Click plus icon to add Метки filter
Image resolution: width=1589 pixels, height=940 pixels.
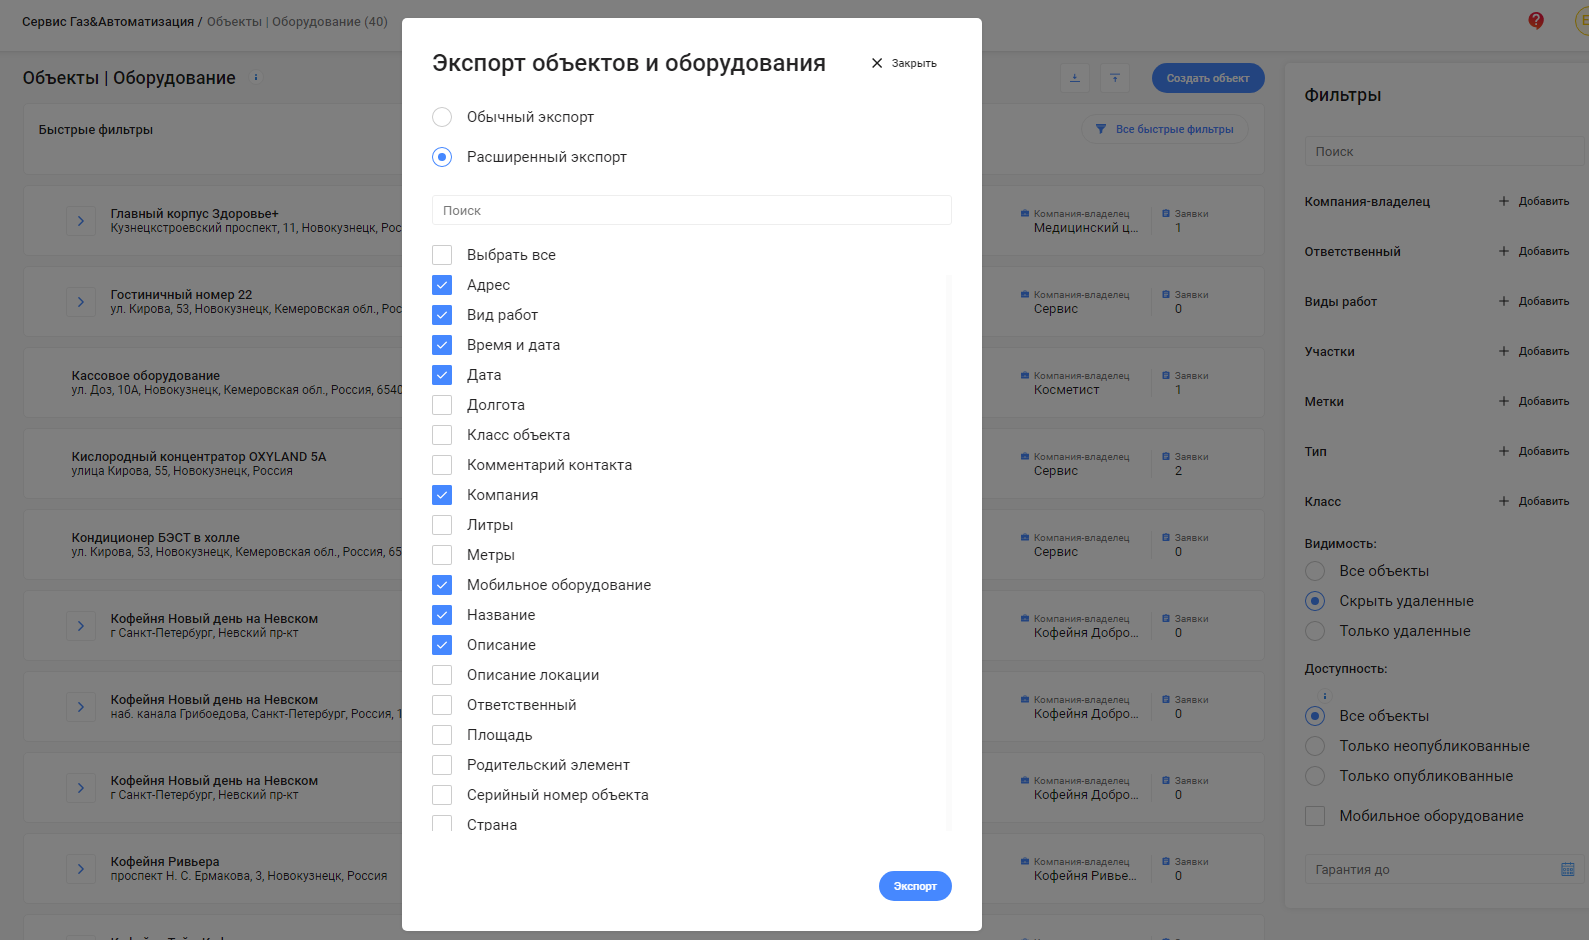coord(1503,401)
